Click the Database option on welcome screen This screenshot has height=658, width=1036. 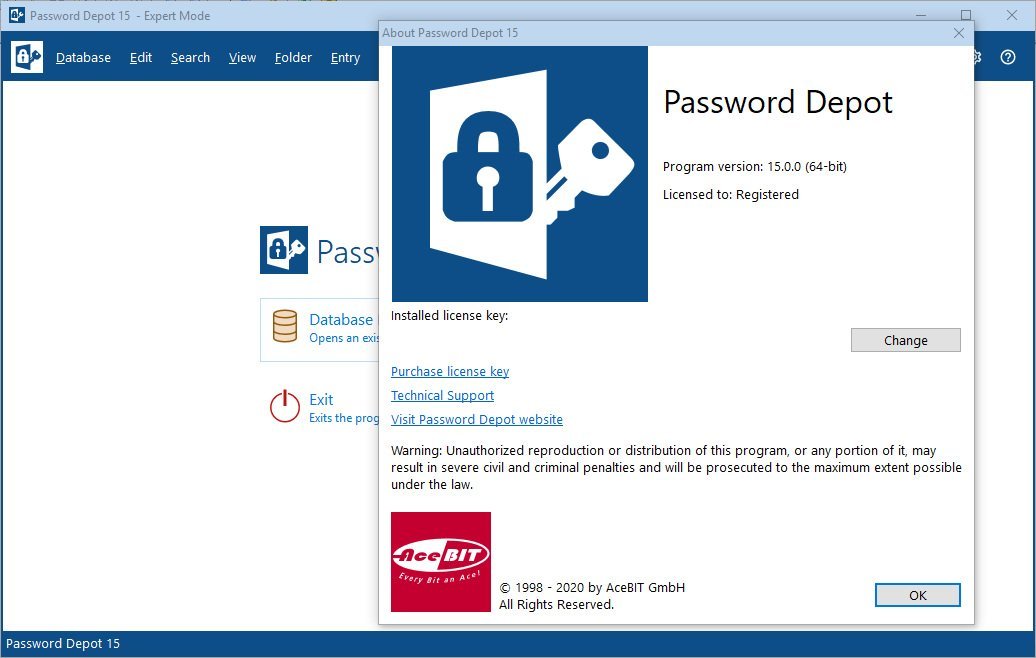tap(320, 330)
